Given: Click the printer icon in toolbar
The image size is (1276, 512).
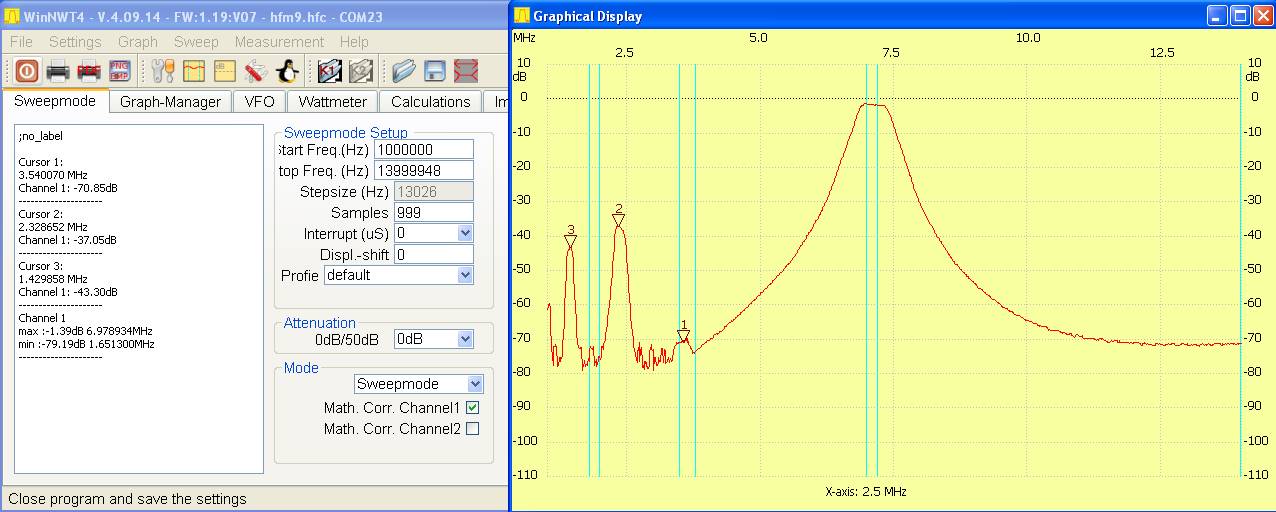Looking at the screenshot, I should [57, 71].
